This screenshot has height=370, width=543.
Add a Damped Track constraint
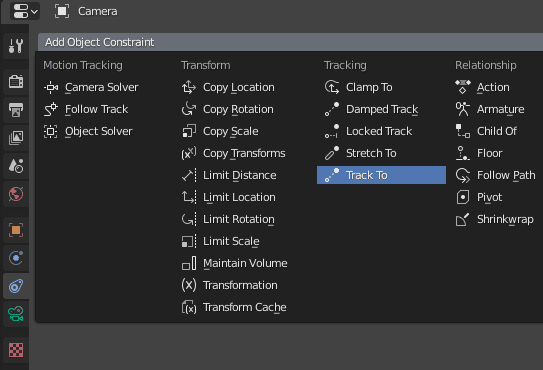coord(372,109)
